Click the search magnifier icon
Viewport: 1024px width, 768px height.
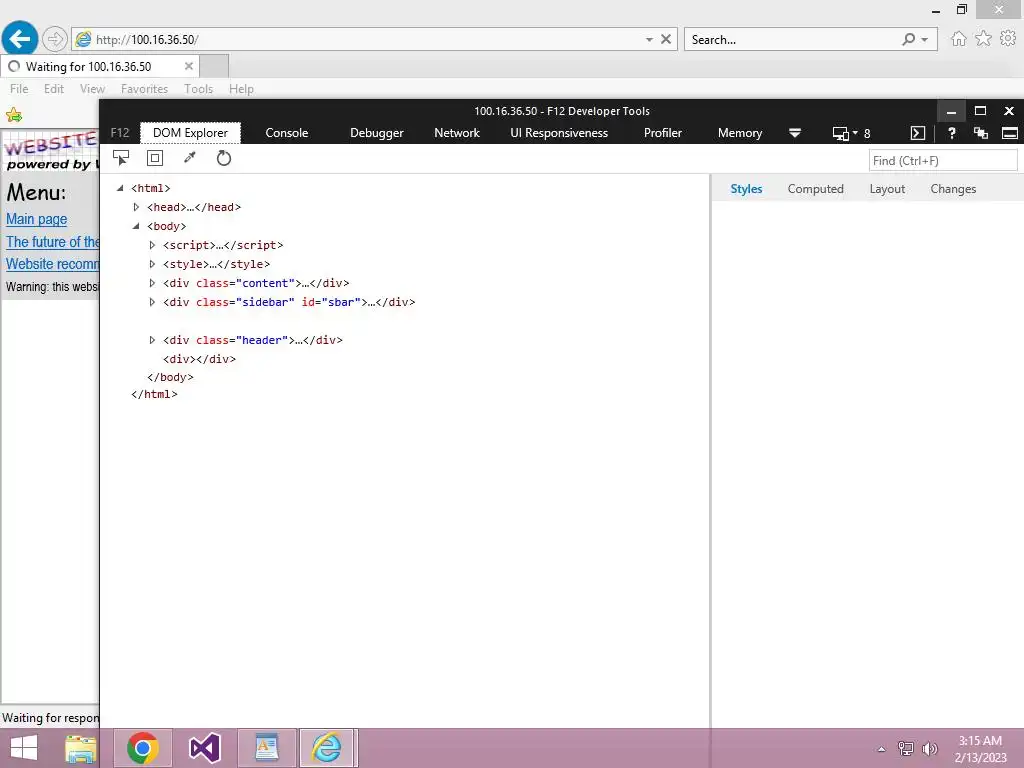908,39
